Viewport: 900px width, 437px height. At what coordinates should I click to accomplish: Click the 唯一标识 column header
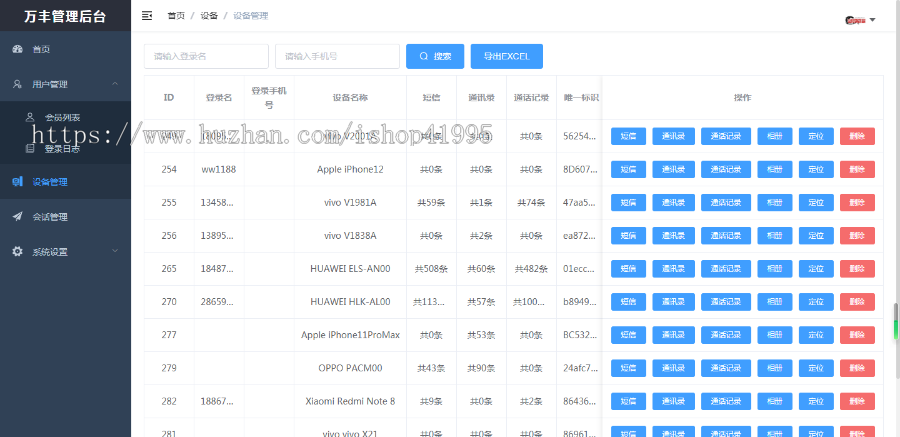point(579,98)
